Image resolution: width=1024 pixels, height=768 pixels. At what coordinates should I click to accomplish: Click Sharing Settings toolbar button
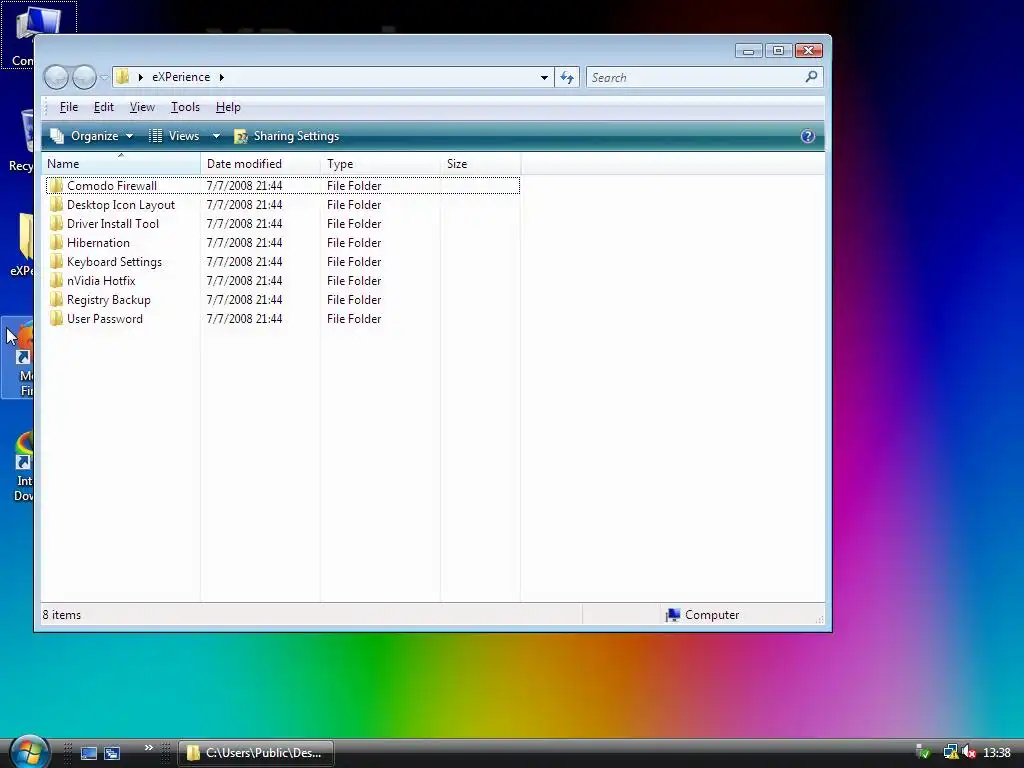click(287, 136)
